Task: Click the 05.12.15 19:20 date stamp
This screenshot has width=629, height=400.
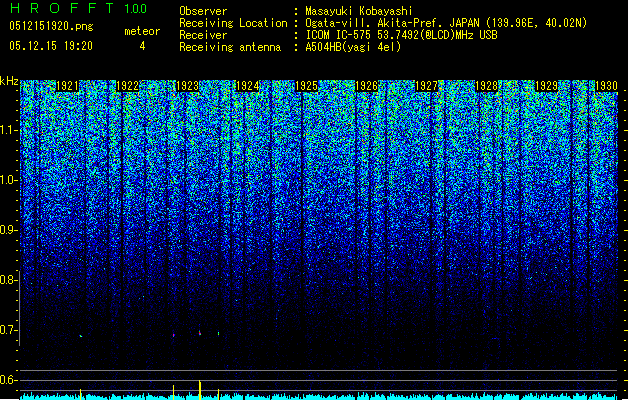Action: [51, 46]
